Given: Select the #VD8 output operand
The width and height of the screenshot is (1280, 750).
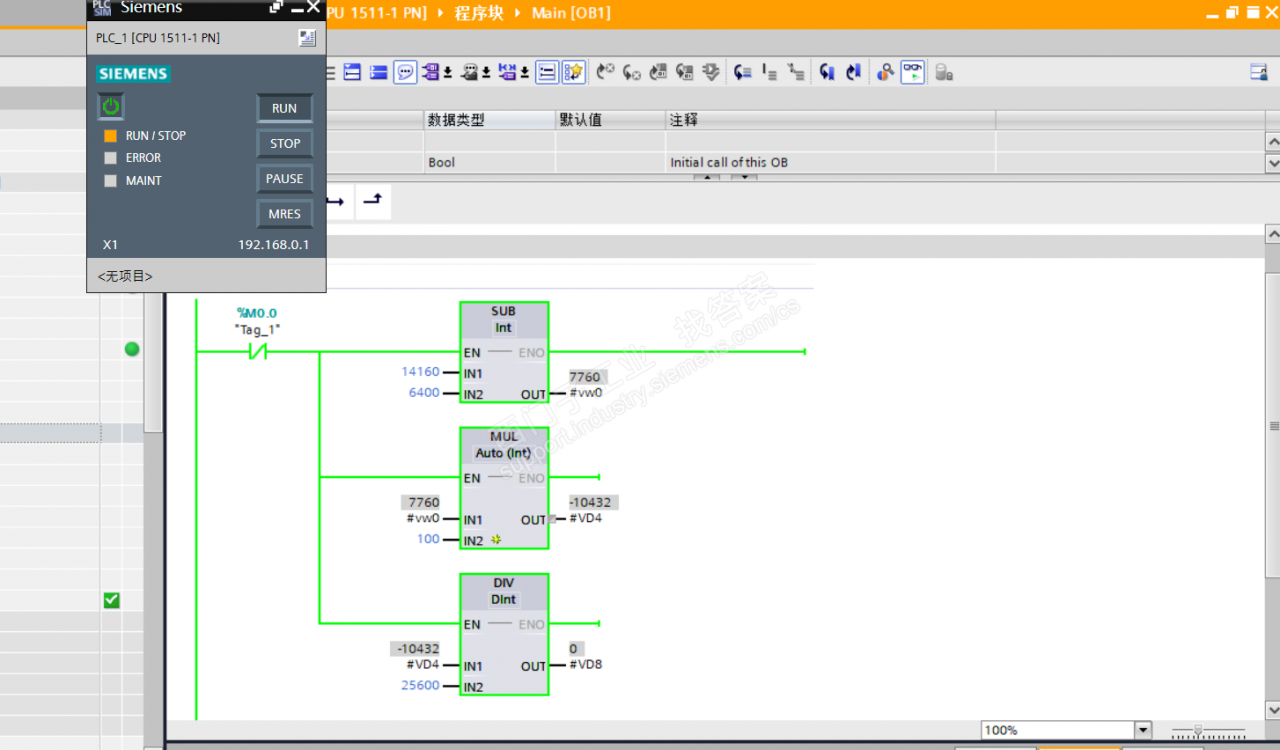Looking at the screenshot, I should [585, 664].
